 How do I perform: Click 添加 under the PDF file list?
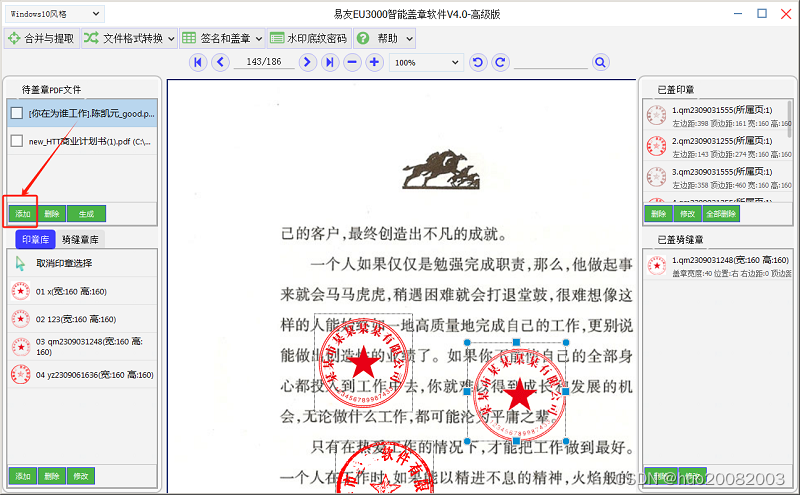(23, 214)
